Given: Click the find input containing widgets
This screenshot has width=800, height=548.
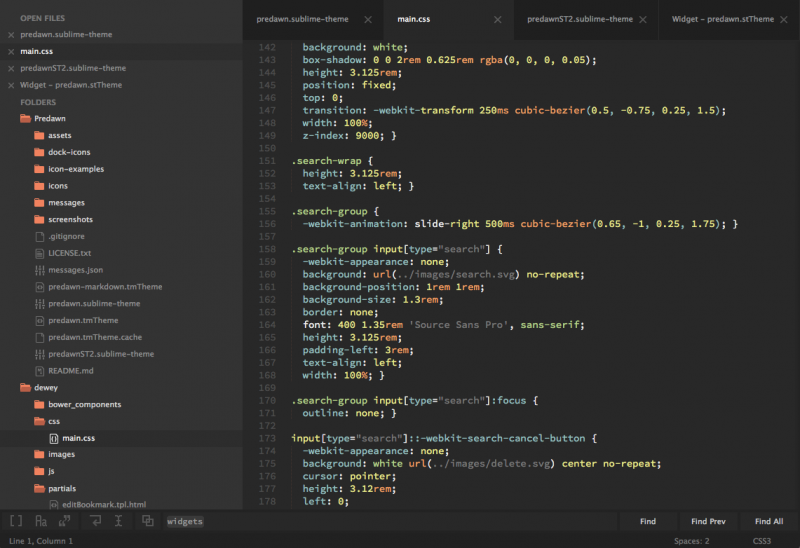Looking at the screenshot, I should point(388,521).
